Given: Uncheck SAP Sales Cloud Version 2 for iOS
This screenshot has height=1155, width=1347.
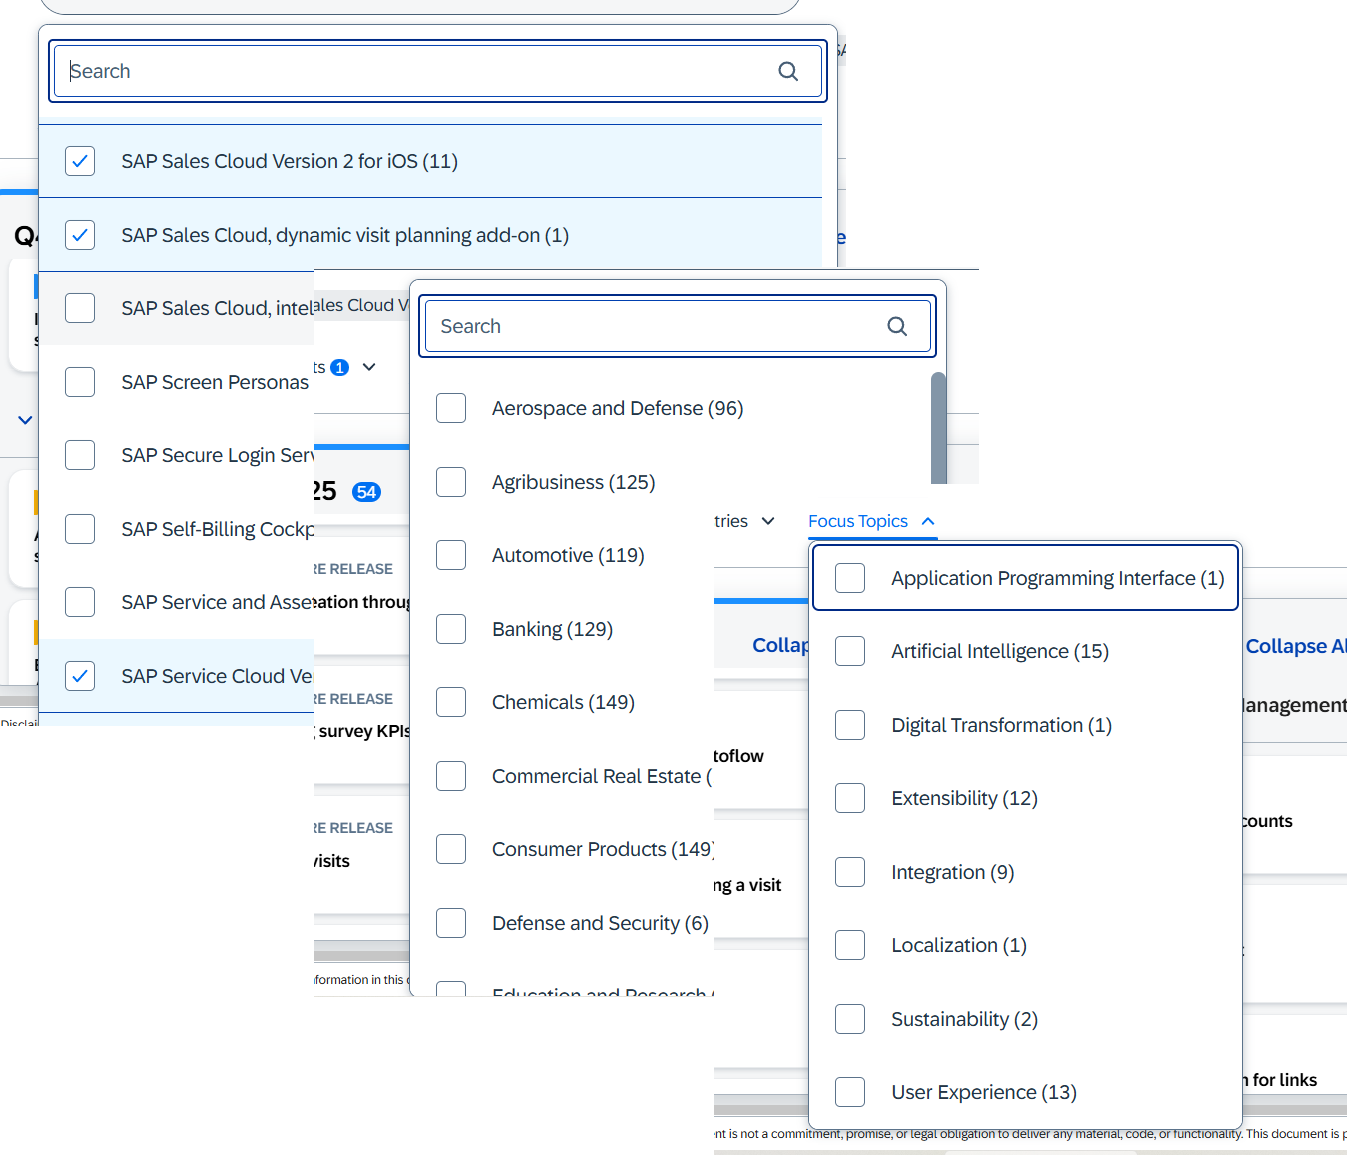Looking at the screenshot, I should pyautogui.click(x=80, y=161).
